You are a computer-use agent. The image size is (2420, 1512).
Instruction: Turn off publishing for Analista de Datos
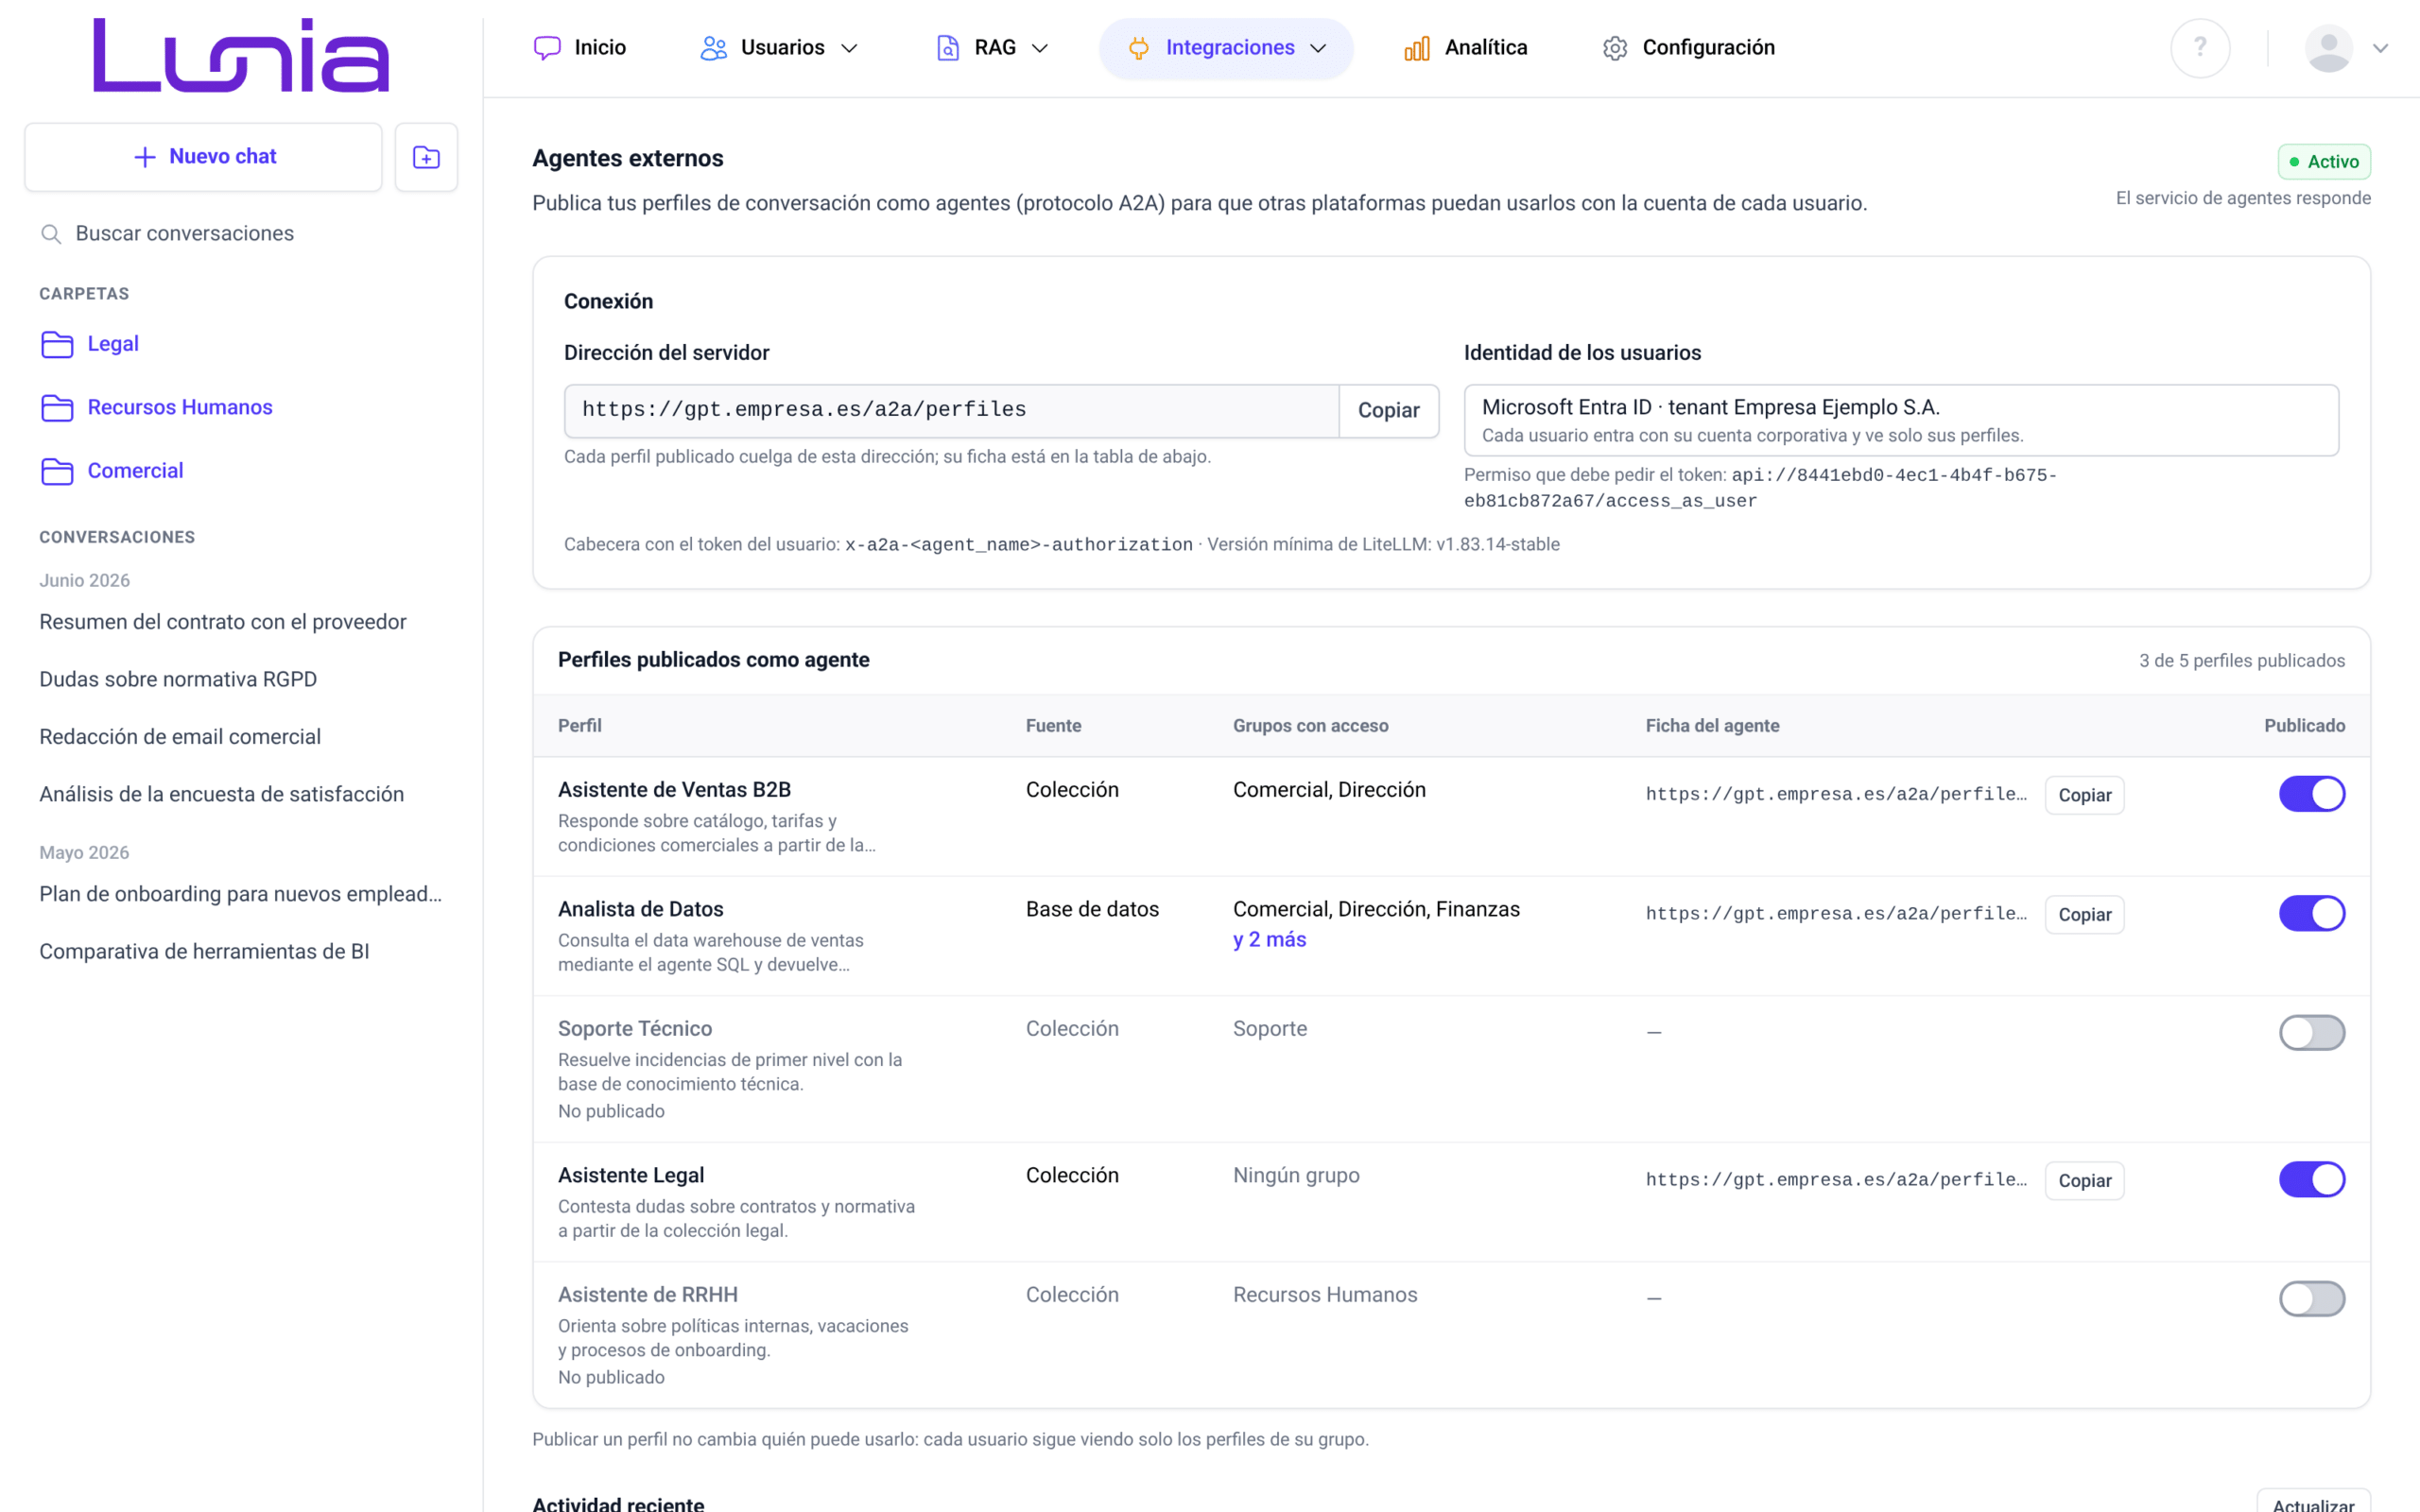pyautogui.click(x=2312, y=913)
